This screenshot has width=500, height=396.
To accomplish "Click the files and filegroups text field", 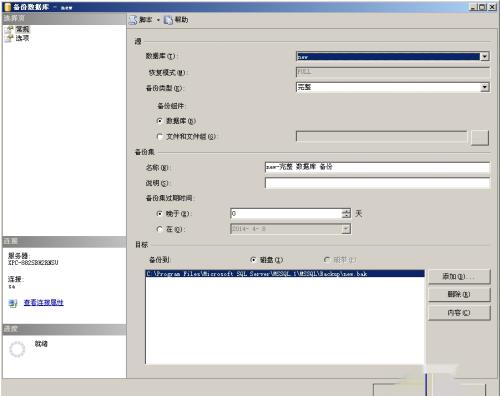I will 382,136.
